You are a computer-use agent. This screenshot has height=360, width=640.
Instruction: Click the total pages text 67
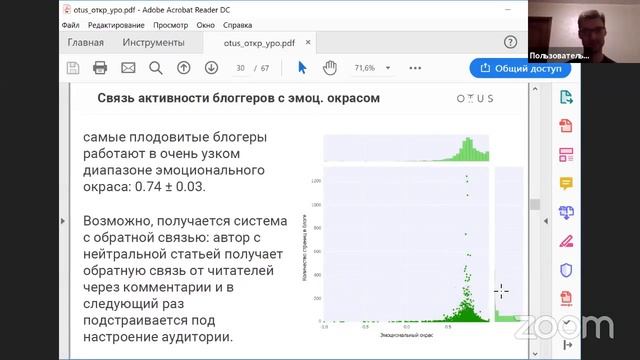point(265,68)
